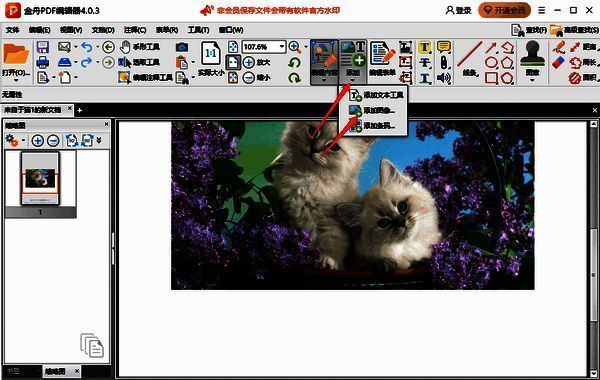Click the 查找(F) find button
The image size is (600, 380).
click(x=529, y=30)
